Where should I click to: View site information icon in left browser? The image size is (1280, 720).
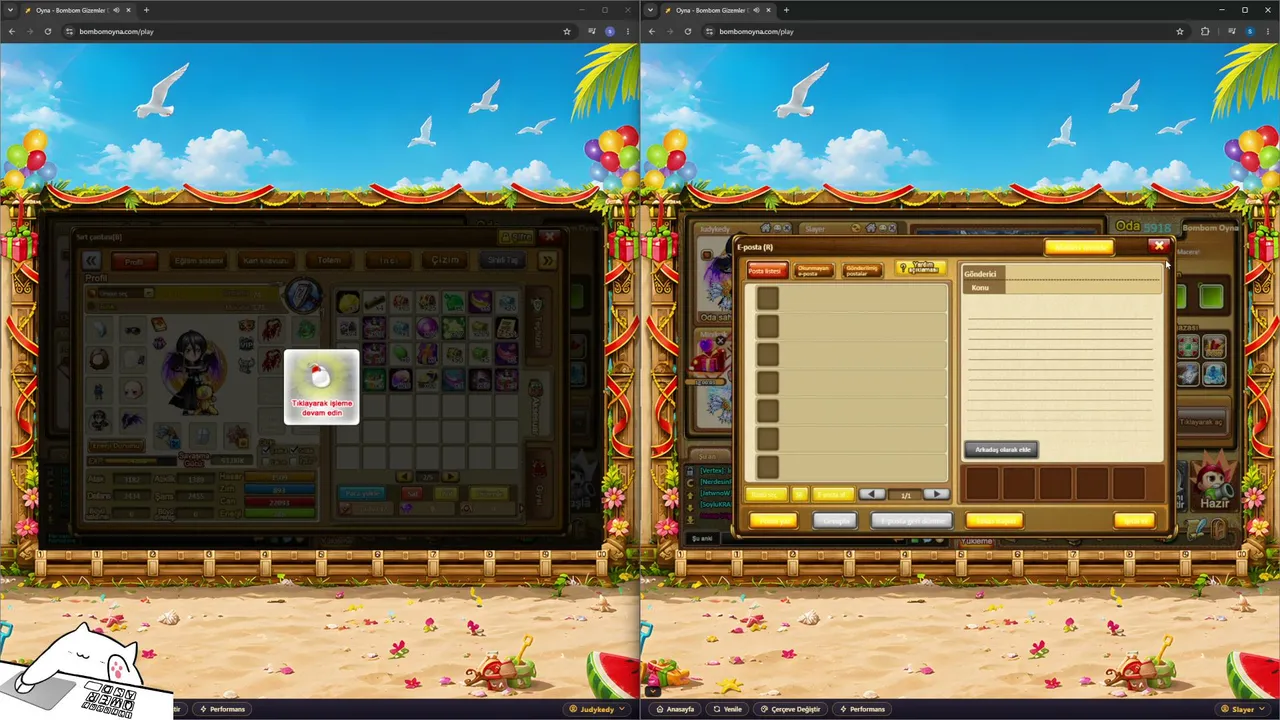click(x=70, y=31)
